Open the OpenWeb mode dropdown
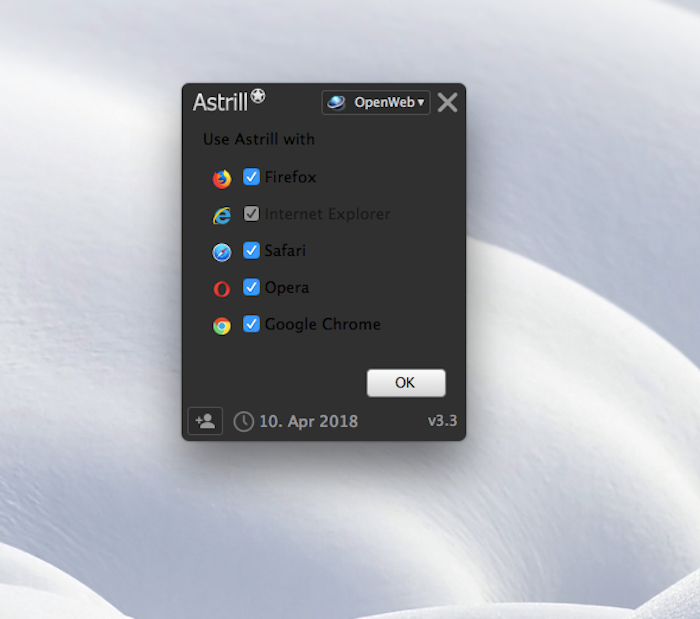 [376, 103]
